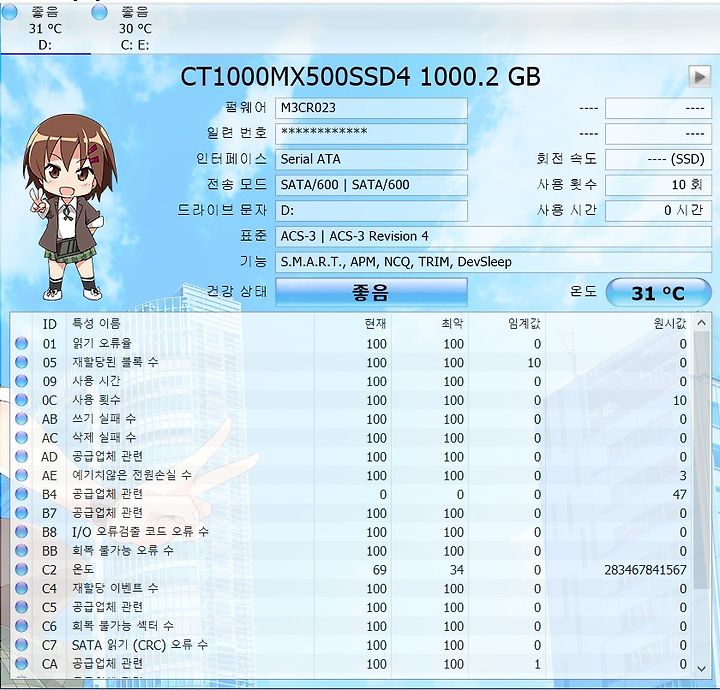Select the 예기치않은 전원손실 수 row
The image size is (720, 690).
(x=351, y=475)
